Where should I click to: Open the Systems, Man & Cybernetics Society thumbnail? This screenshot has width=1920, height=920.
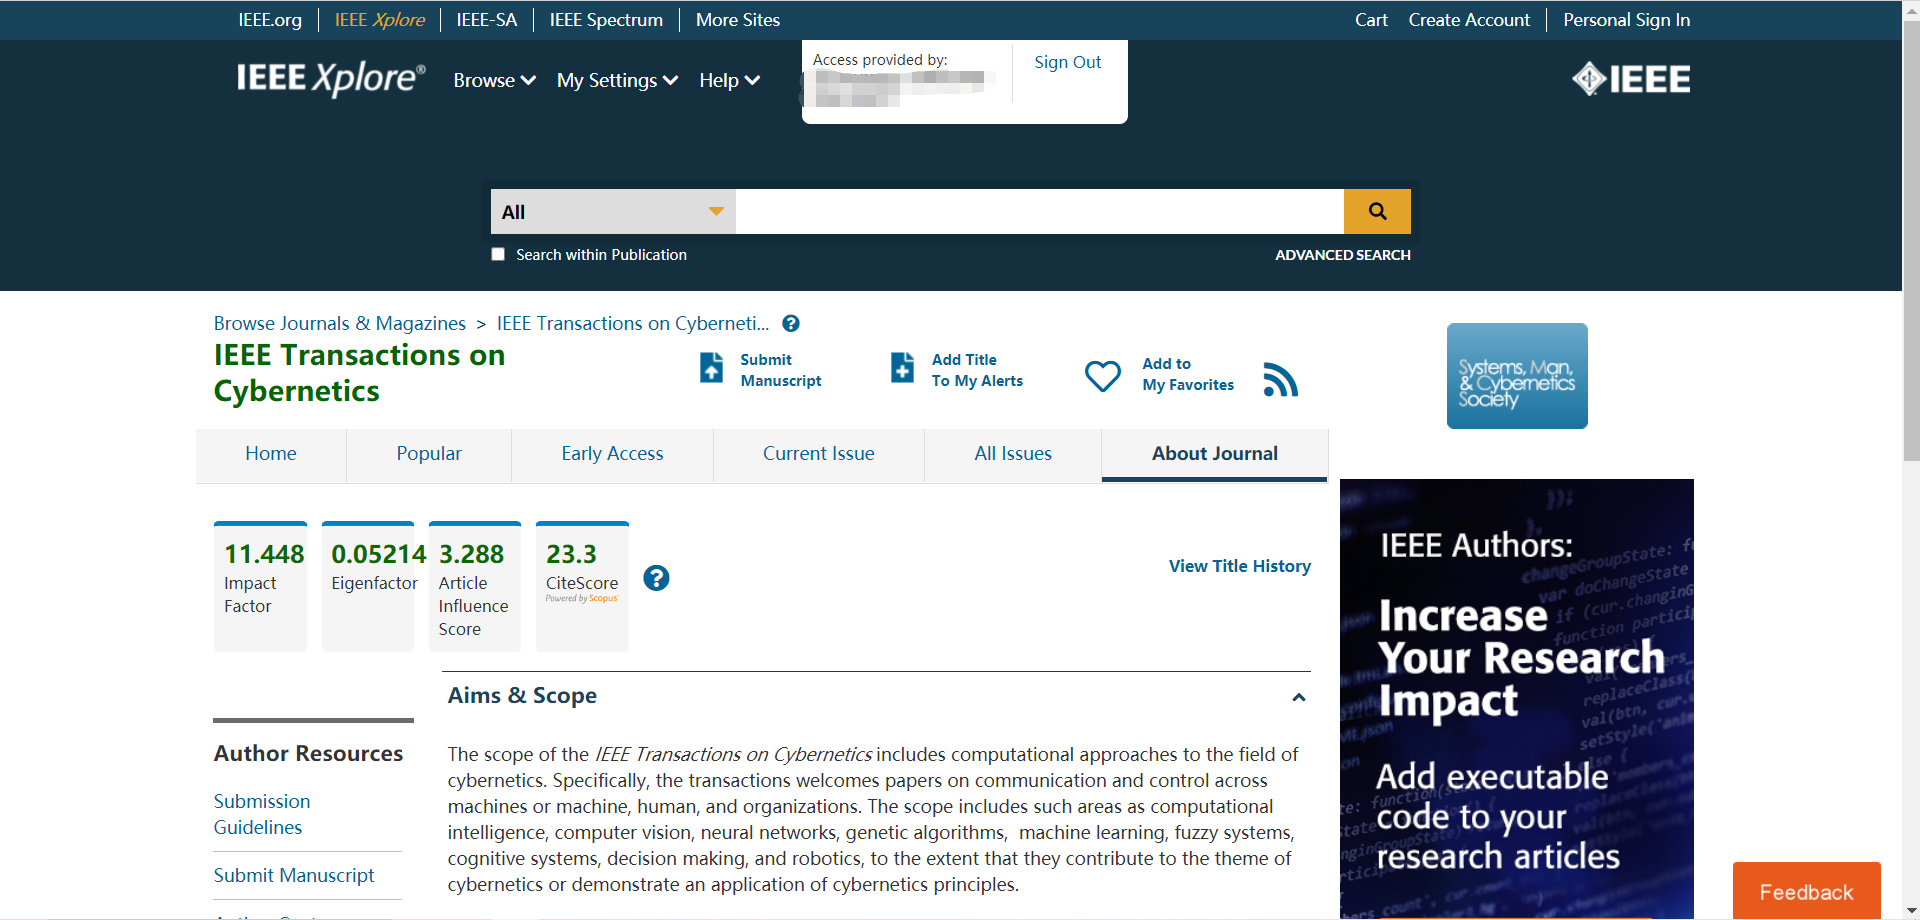click(1517, 376)
